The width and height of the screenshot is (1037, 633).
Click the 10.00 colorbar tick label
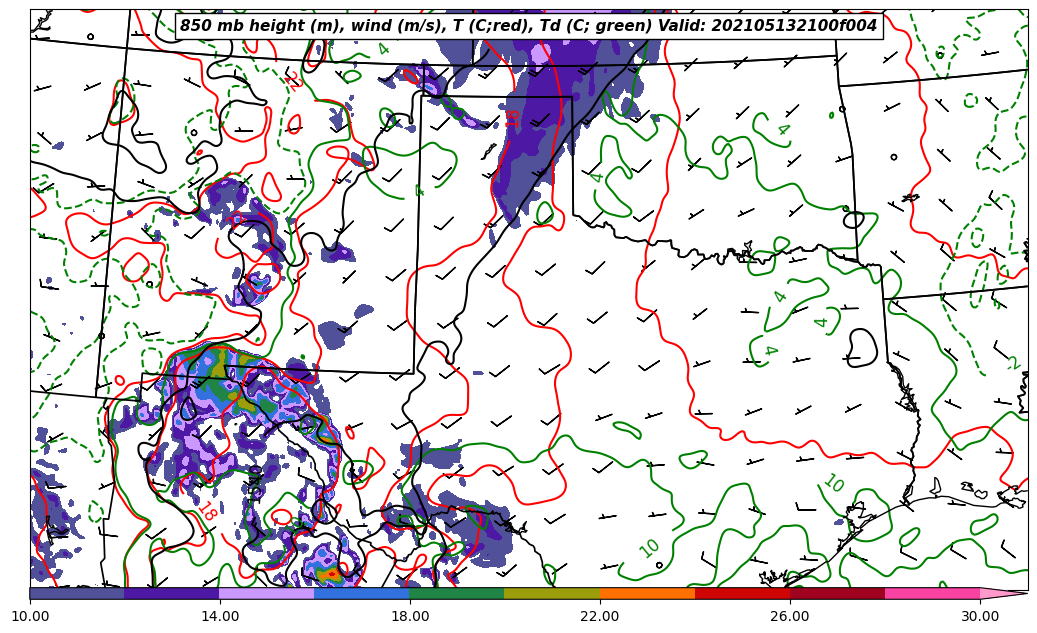30,616
